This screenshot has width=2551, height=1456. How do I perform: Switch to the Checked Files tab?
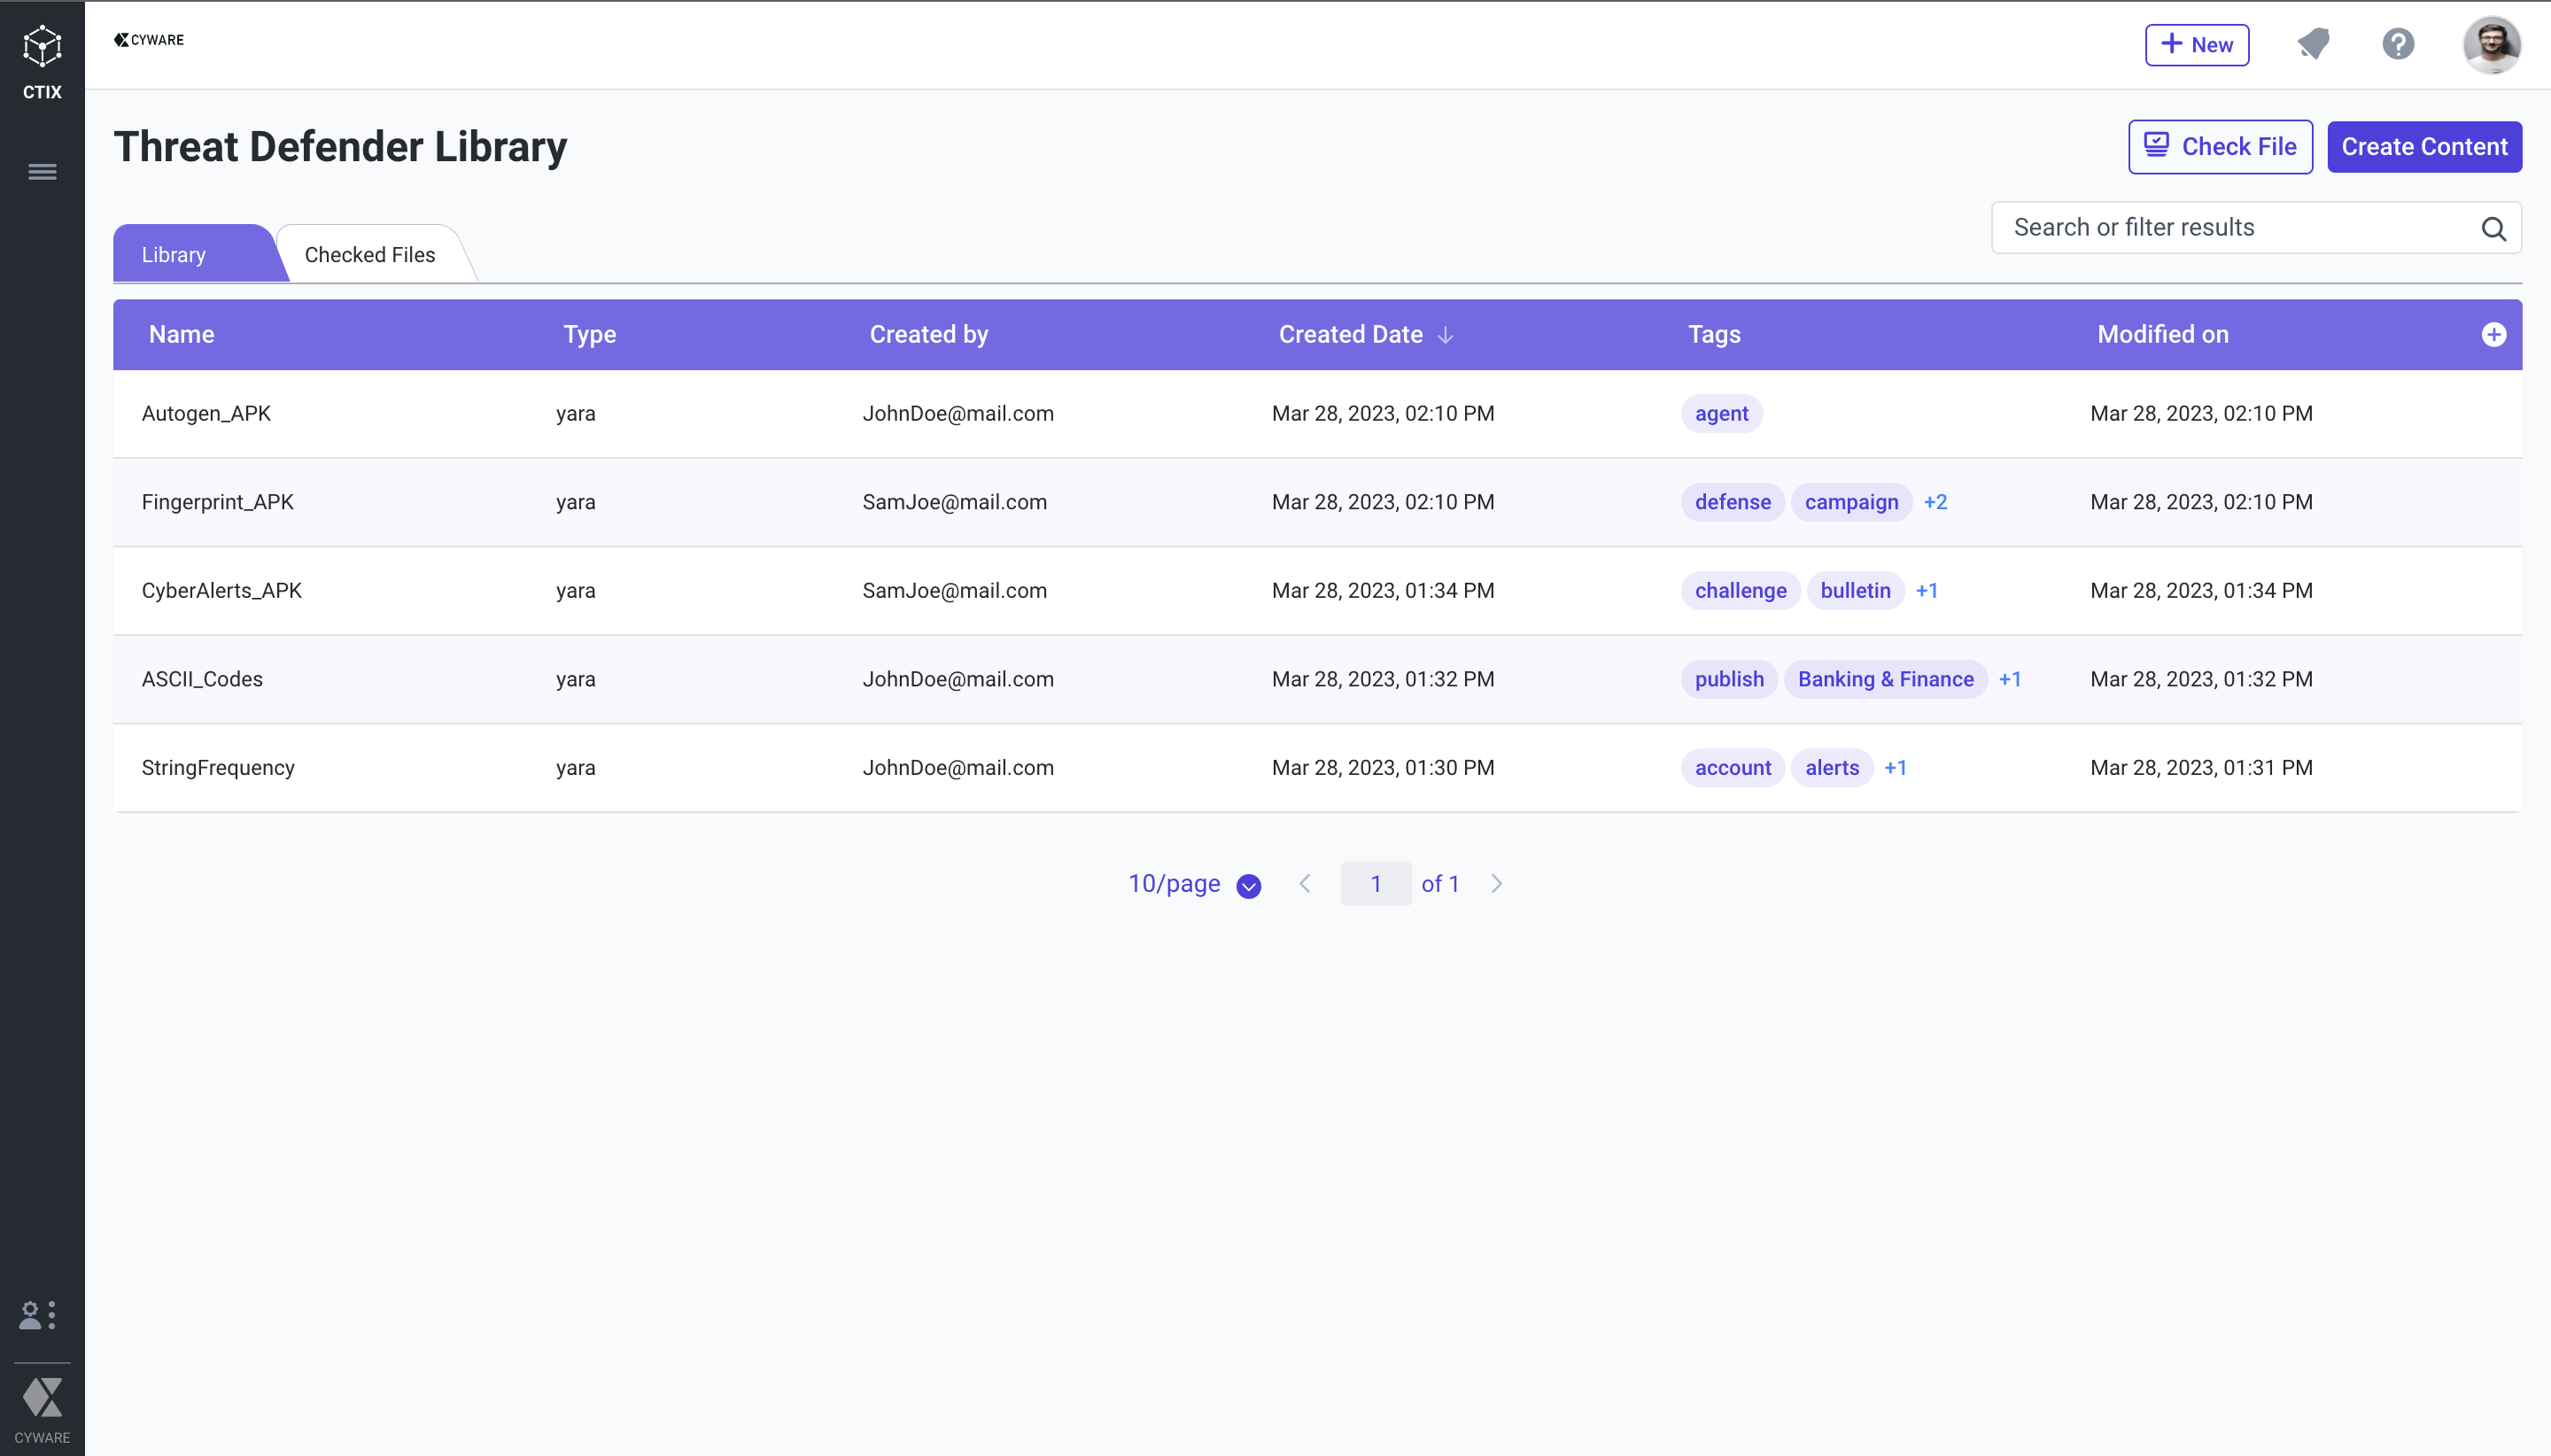pyautogui.click(x=370, y=254)
